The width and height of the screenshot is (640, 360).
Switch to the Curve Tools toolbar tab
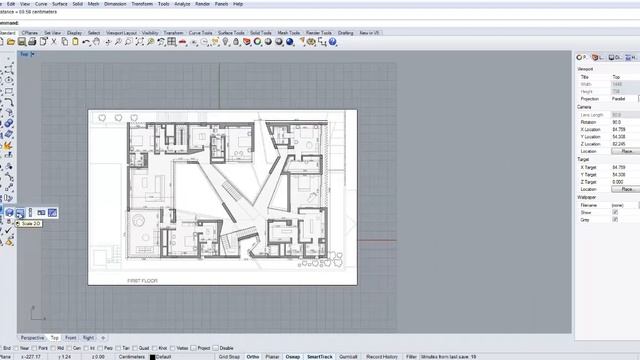(200, 33)
